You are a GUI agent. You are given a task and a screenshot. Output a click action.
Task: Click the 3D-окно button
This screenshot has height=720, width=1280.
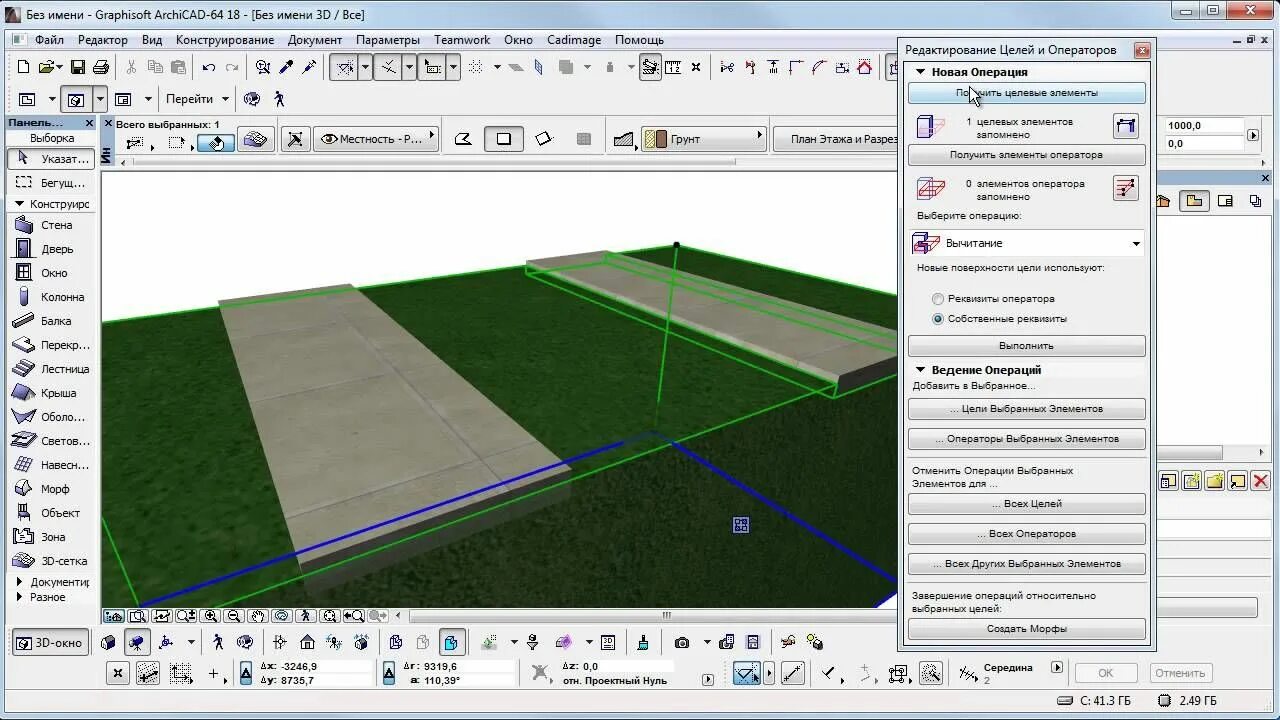click(x=50, y=643)
